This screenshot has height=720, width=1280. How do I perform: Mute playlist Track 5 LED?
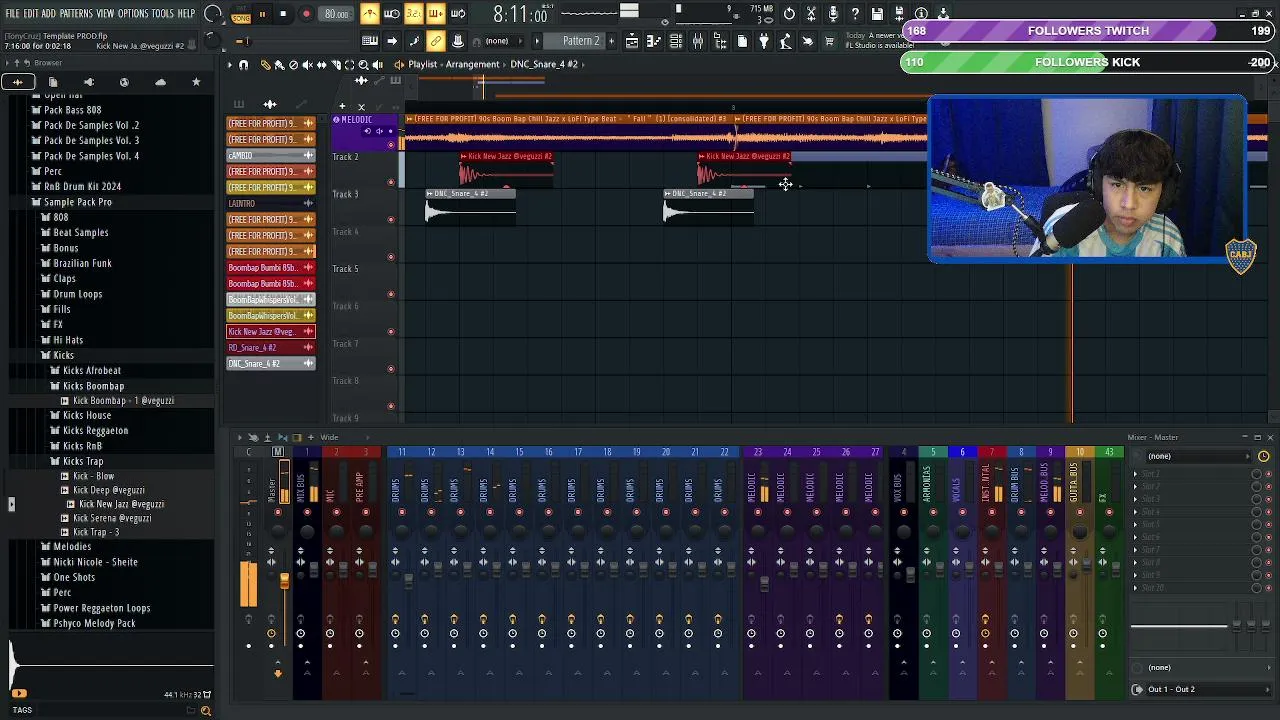click(391, 294)
